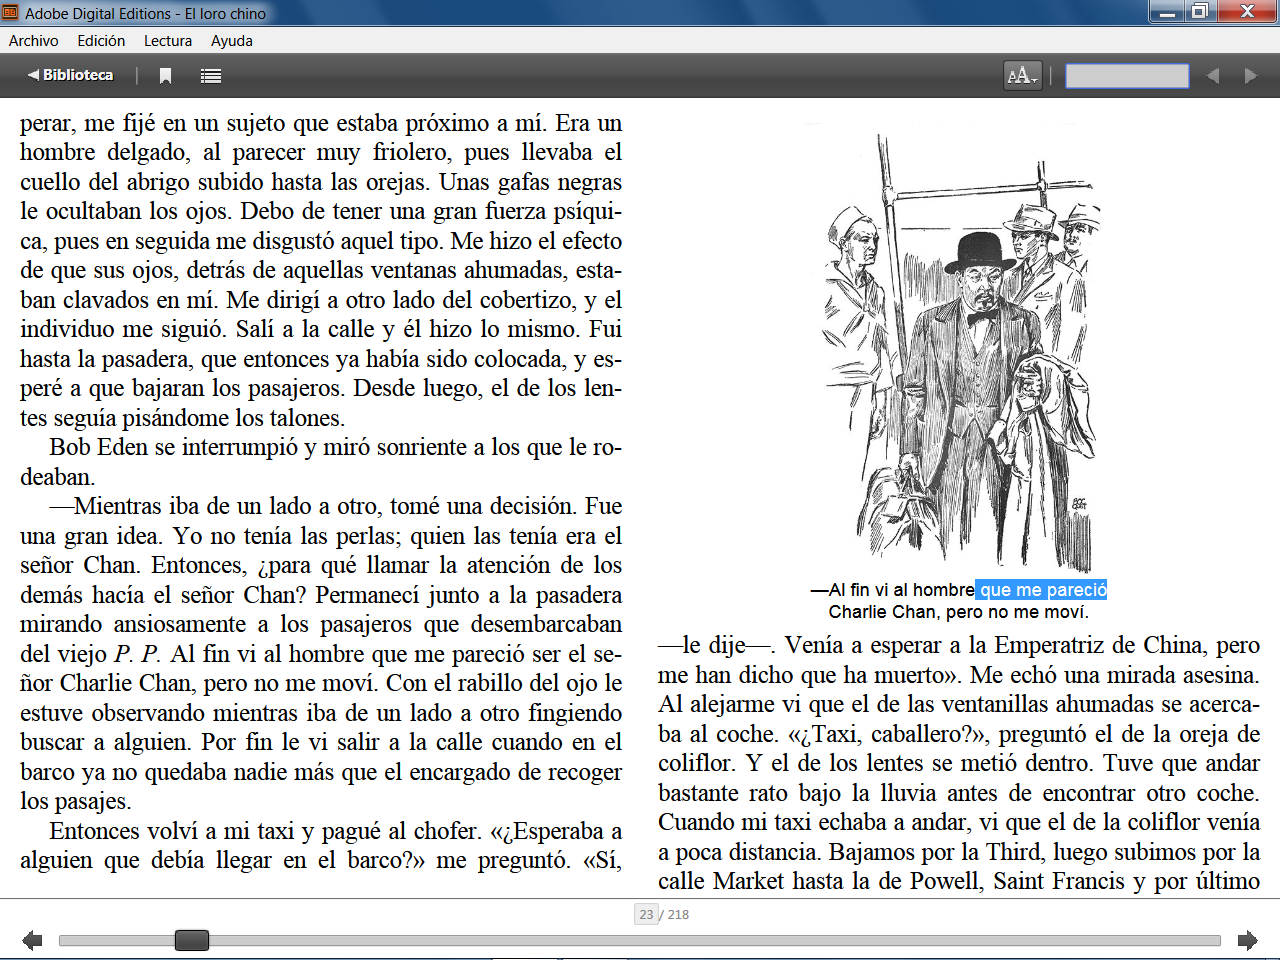Show the table of contents panel

[x=211, y=76]
